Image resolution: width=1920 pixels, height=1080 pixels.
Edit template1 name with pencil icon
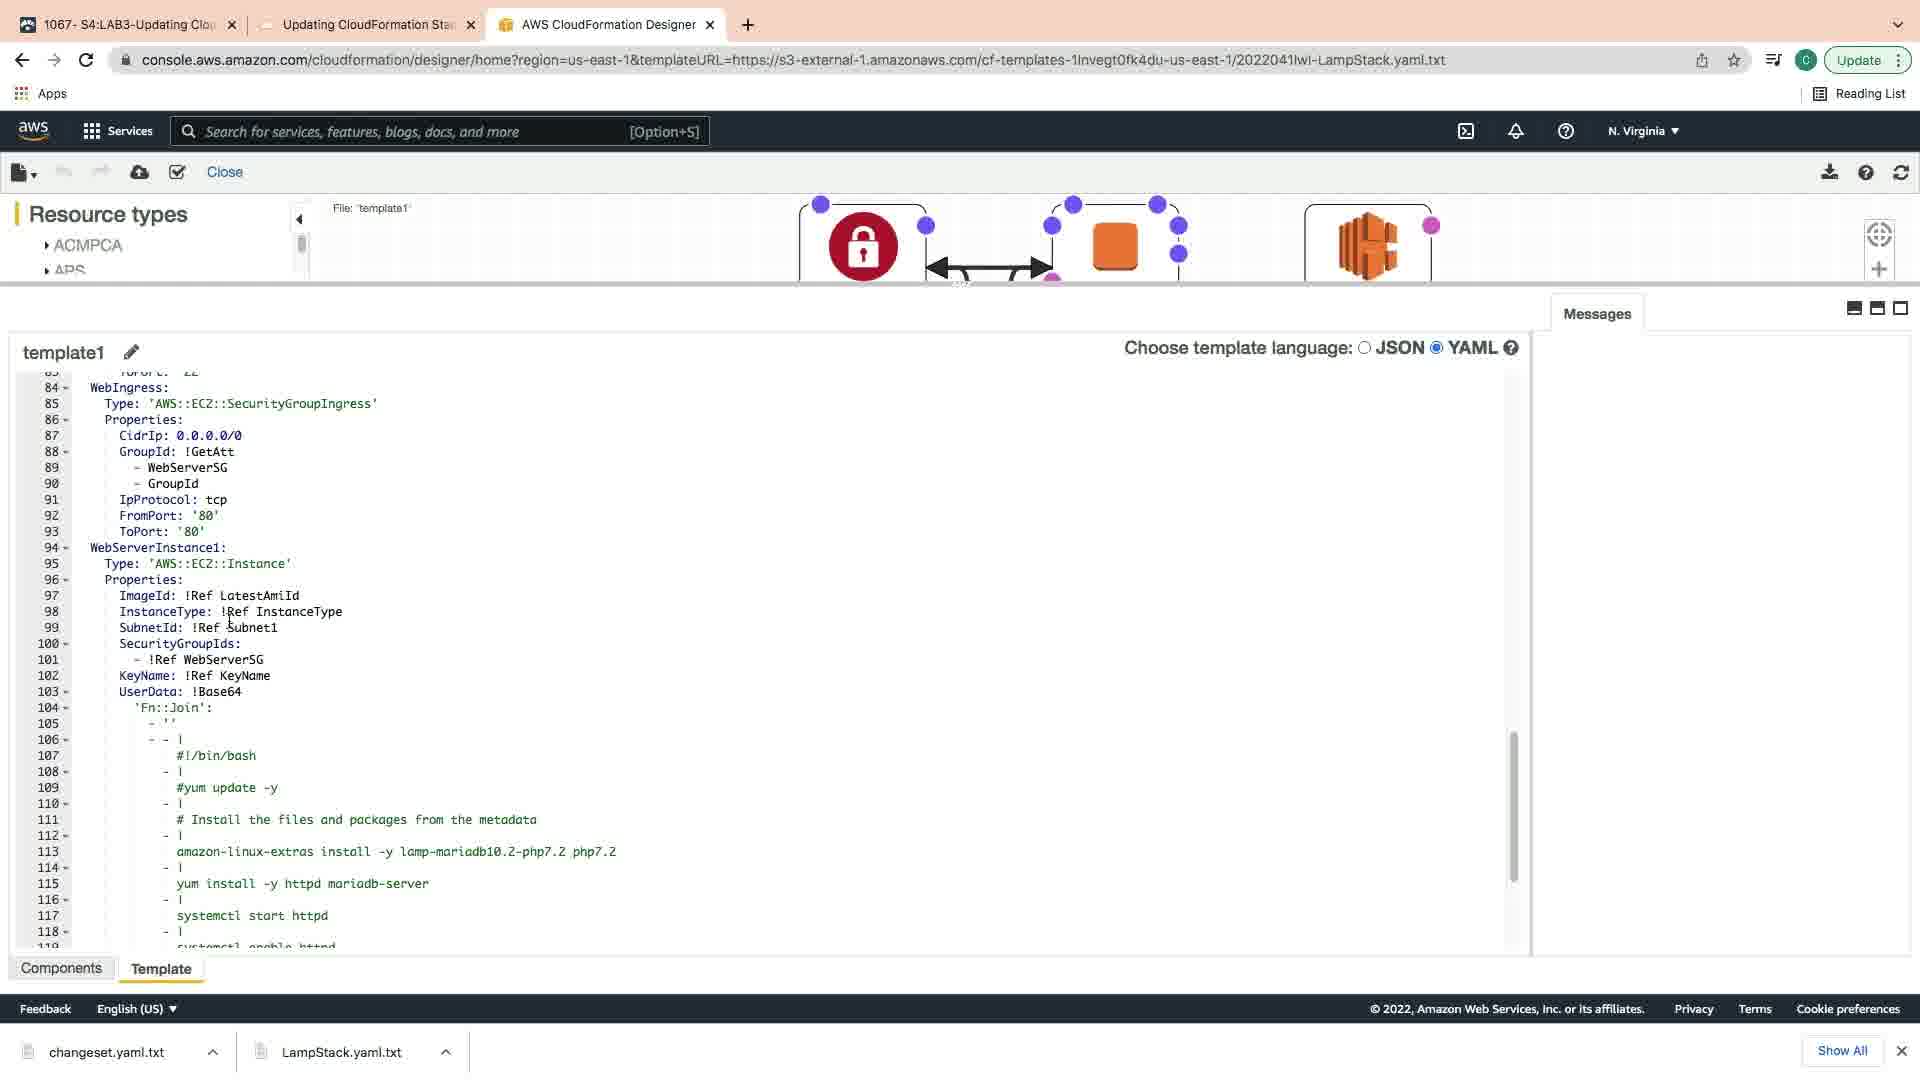pos(131,352)
